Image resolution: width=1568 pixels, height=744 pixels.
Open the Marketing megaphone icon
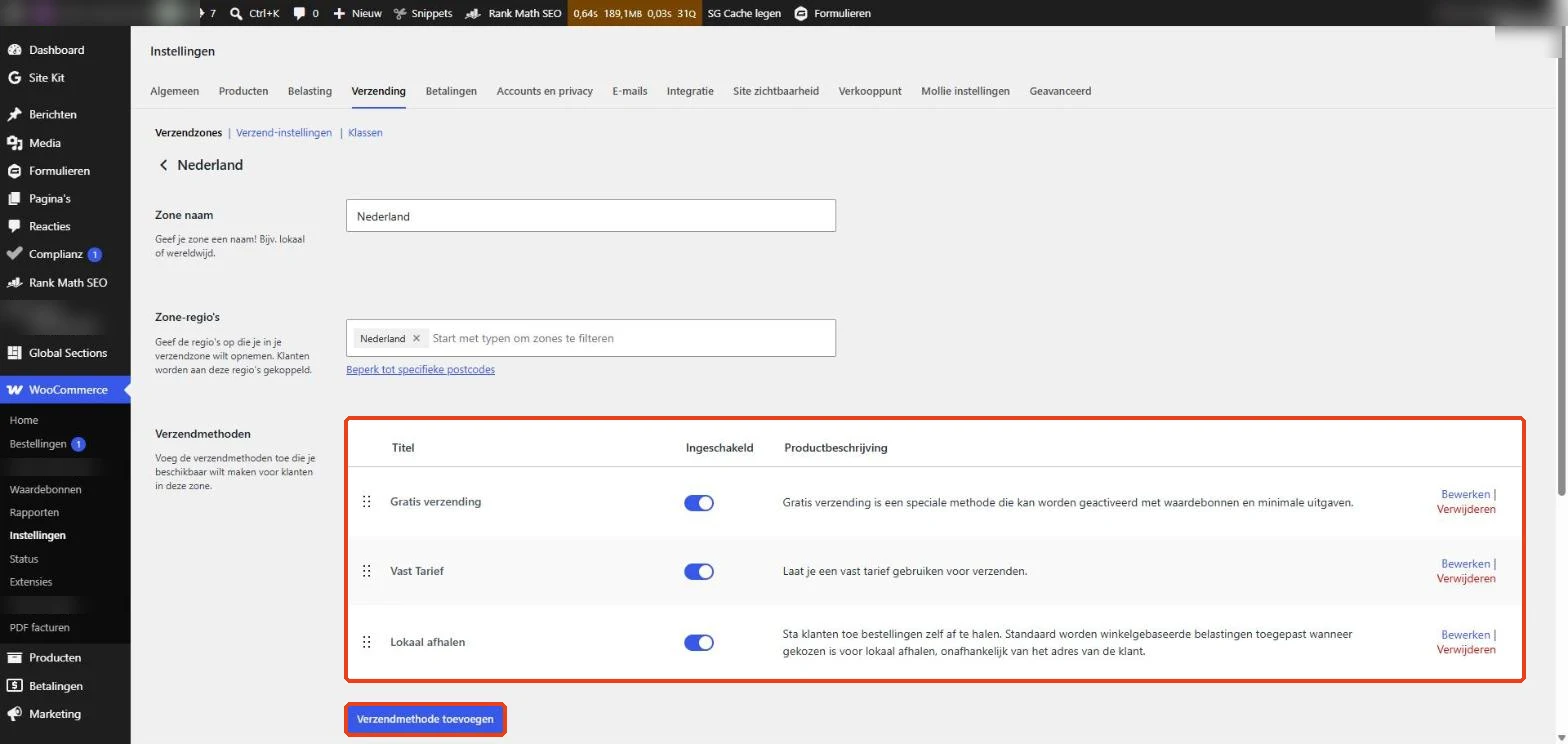(x=14, y=714)
